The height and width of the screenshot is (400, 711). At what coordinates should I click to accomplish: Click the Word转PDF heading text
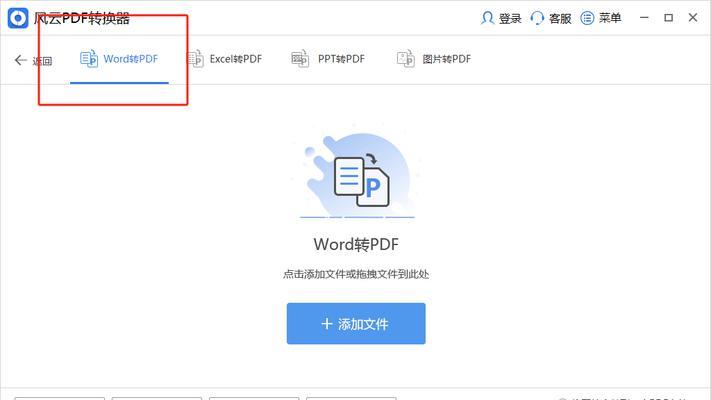pyautogui.click(x=356, y=244)
